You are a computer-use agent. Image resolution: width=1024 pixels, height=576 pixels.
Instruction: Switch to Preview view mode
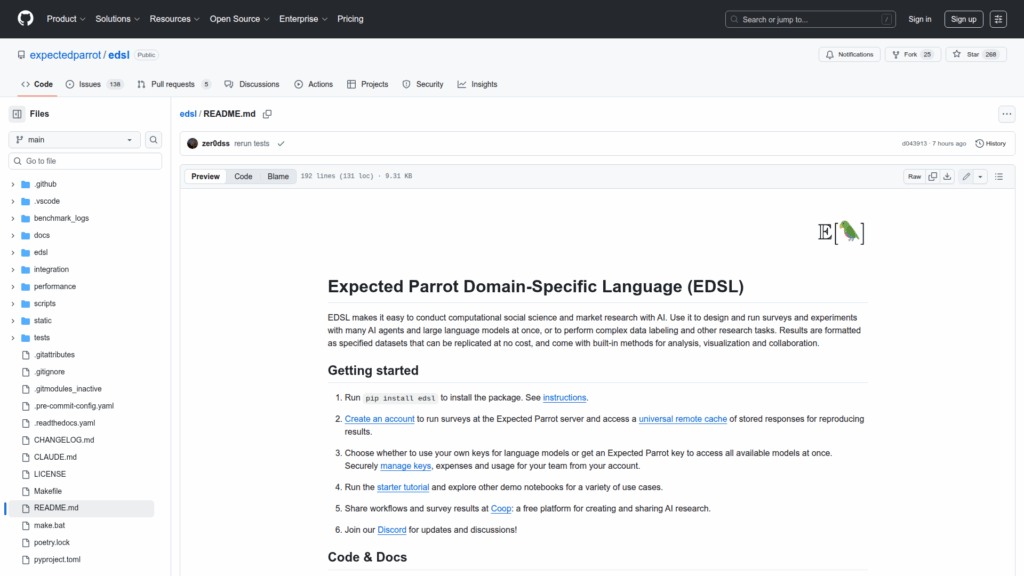(205, 176)
